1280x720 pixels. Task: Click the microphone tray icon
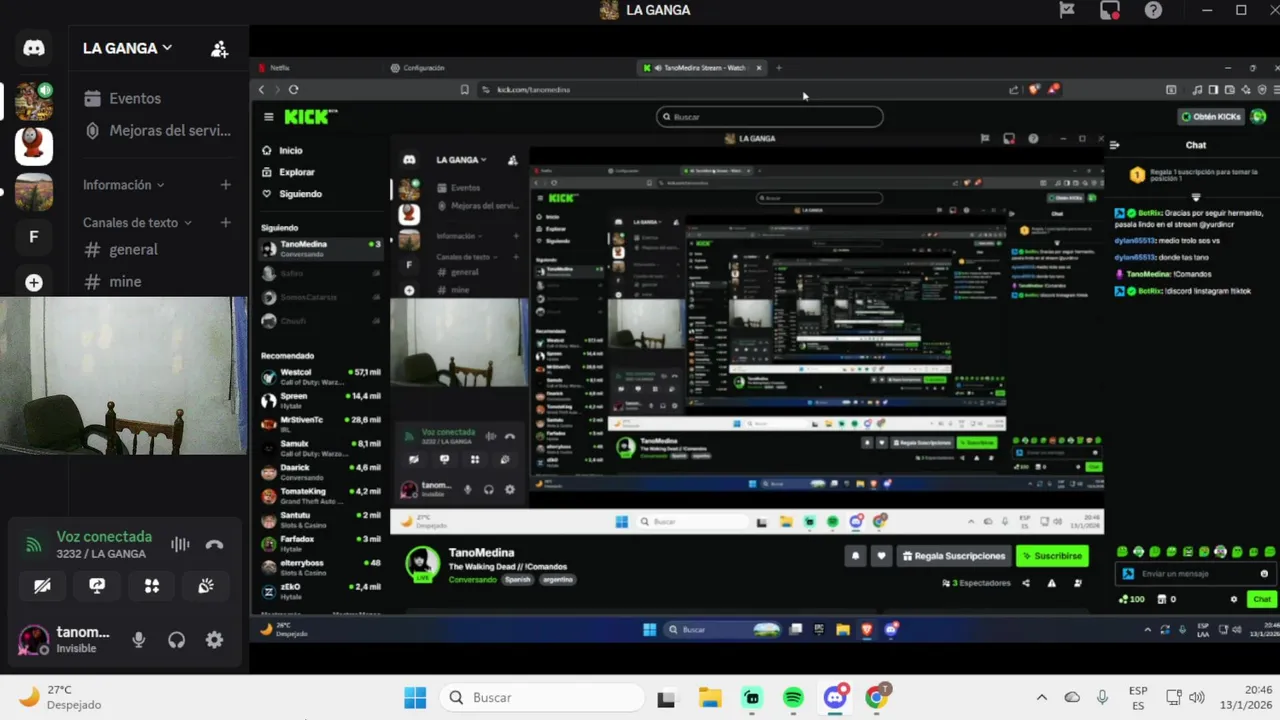pos(1102,697)
